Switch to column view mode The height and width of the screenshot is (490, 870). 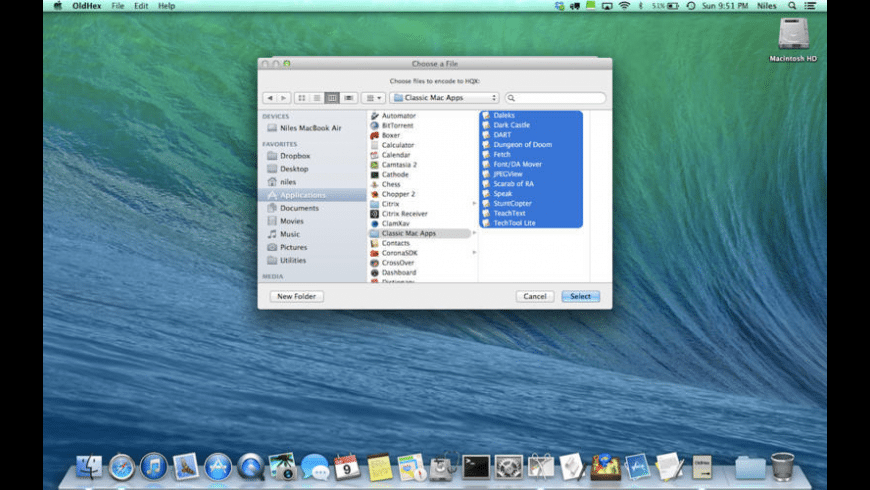[332, 98]
